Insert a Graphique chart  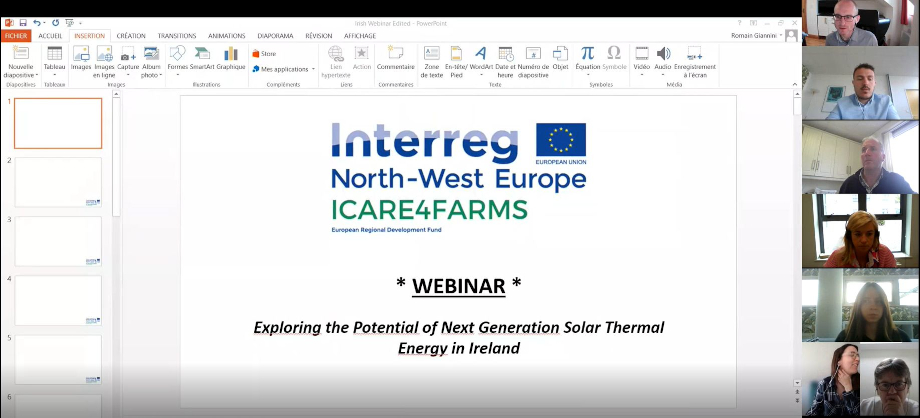pos(231,58)
